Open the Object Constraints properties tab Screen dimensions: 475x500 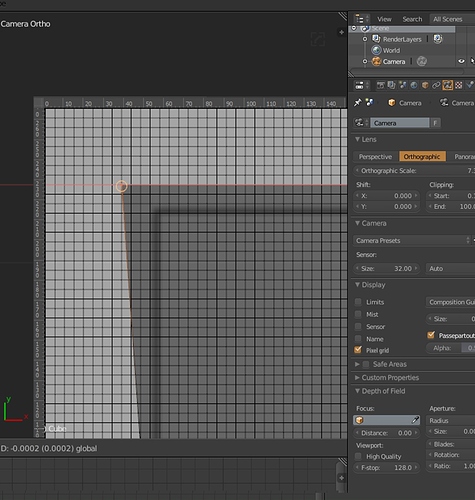coord(436,85)
